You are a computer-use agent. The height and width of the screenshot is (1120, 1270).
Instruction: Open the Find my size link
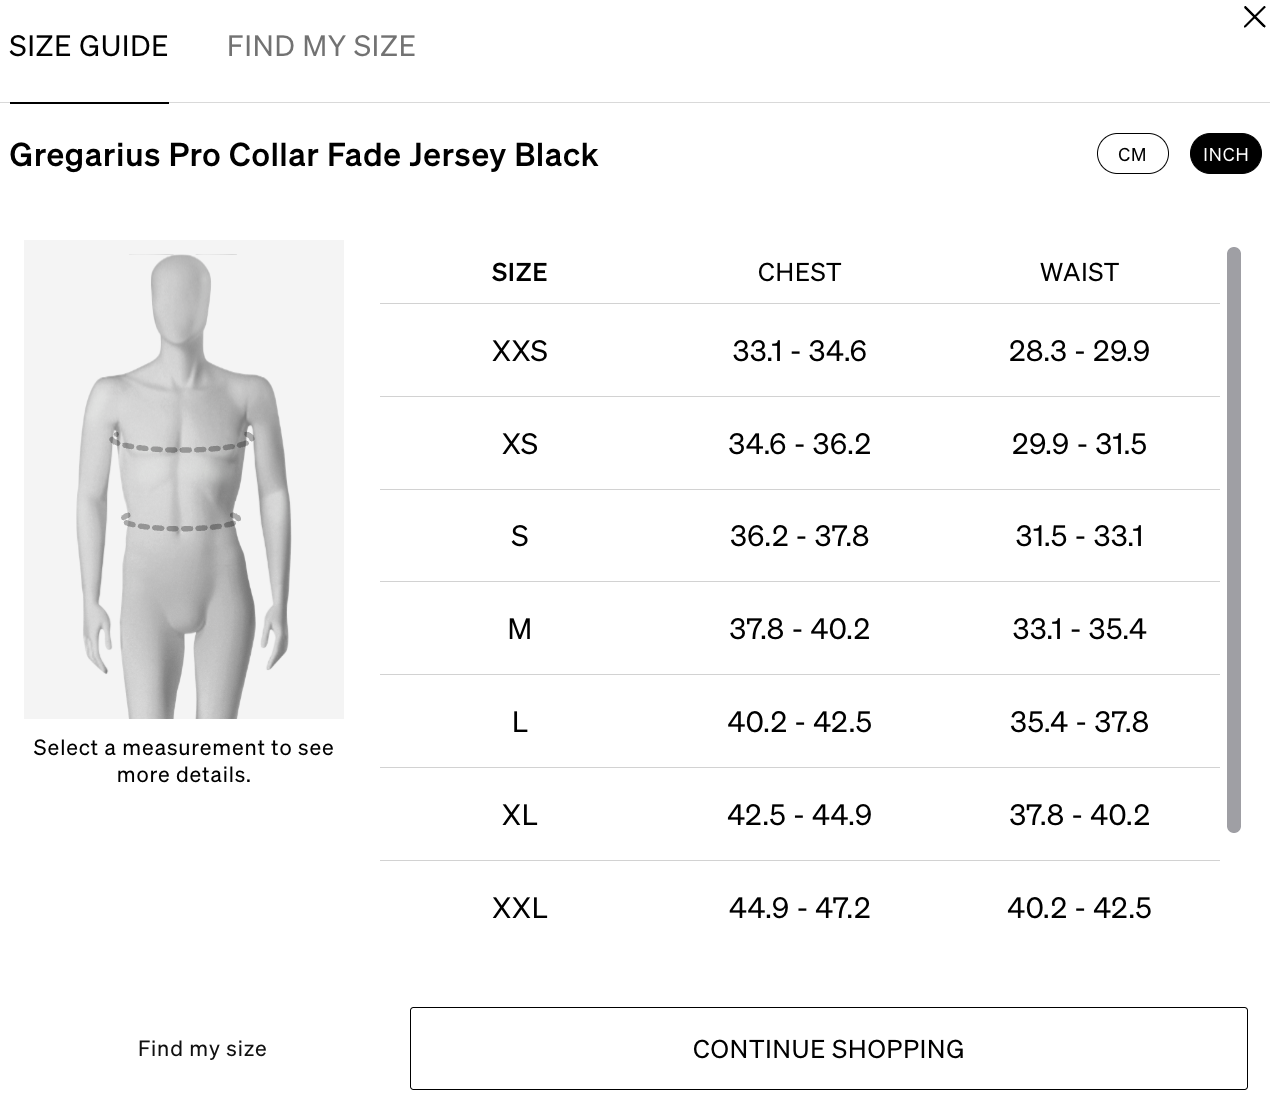click(202, 1048)
